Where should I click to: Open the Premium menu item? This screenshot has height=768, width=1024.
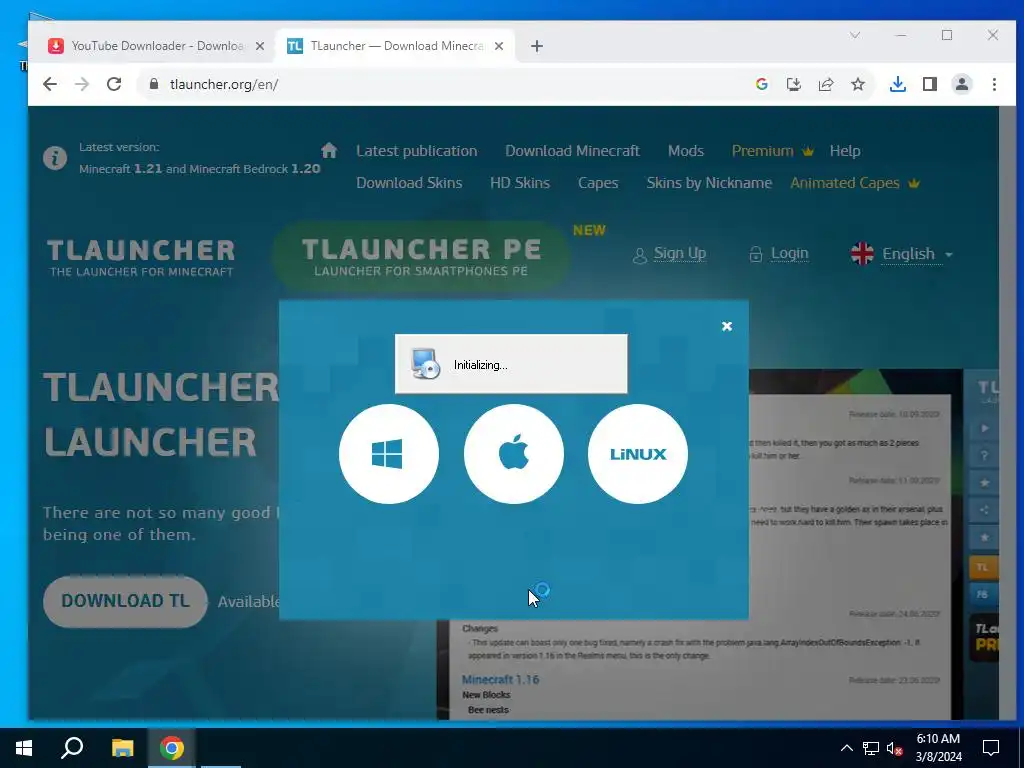coord(773,151)
